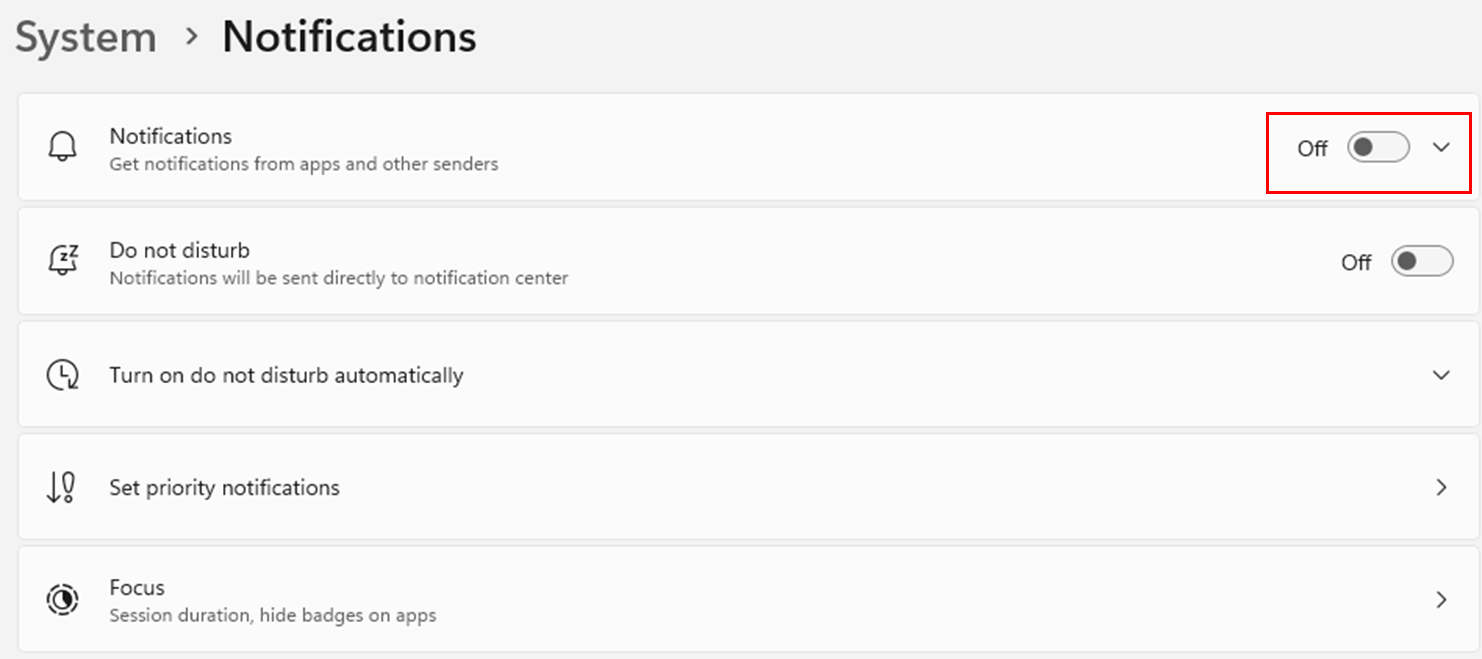Image resolution: width=1482 pixels, height=659 pixels.
Task: Click the priority notifications arrow-exclamation icon
Action: 62,487
